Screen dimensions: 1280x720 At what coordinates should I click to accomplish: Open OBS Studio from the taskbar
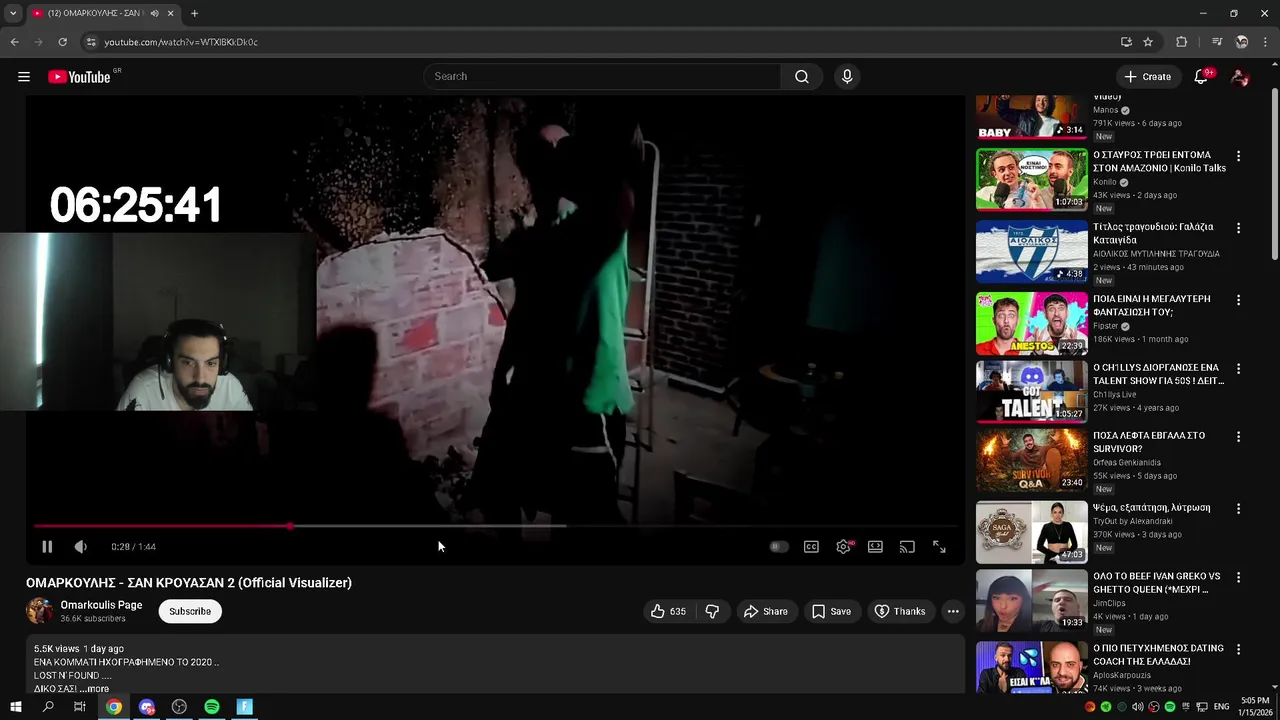point(179,707)
